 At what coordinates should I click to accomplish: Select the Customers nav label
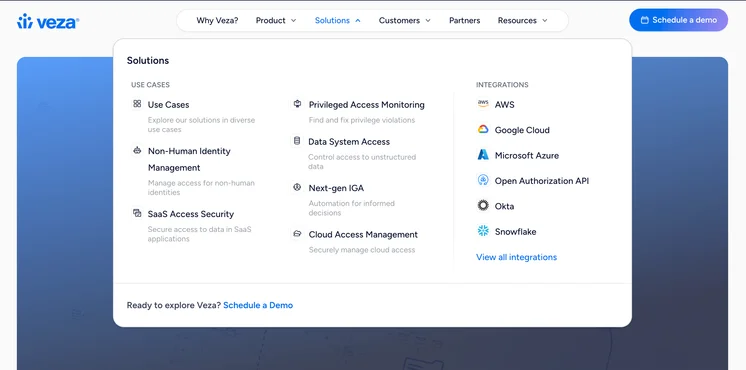point(399,20)
